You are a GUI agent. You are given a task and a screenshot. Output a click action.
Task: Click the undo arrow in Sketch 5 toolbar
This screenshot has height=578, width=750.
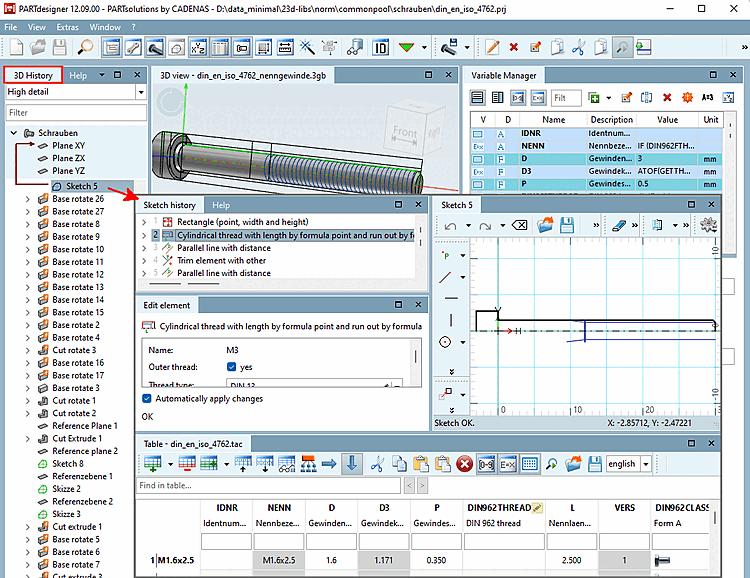coord(450,227)
